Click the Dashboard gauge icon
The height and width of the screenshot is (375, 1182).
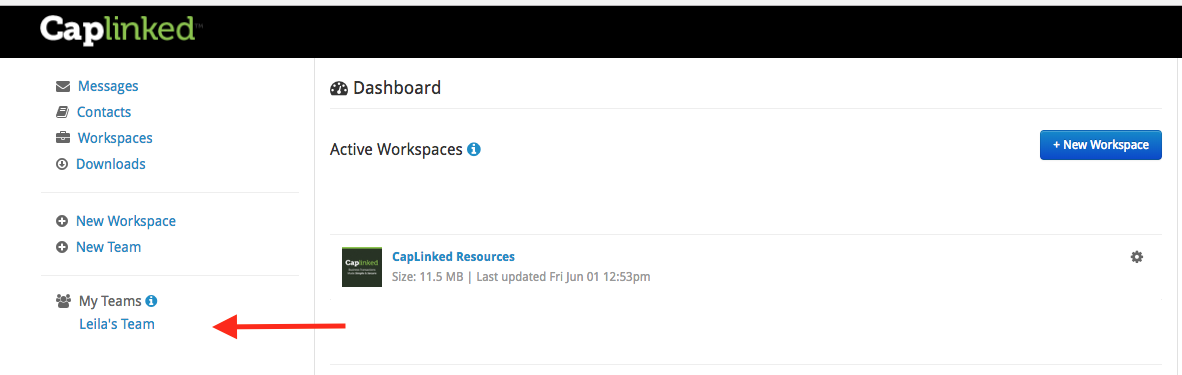click(339, 88)
